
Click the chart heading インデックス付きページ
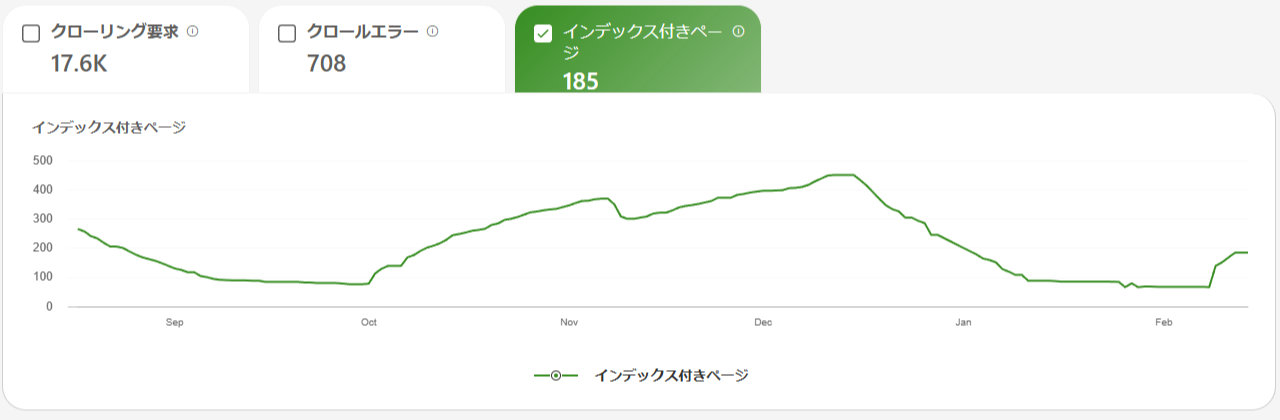tap(109, 127)
